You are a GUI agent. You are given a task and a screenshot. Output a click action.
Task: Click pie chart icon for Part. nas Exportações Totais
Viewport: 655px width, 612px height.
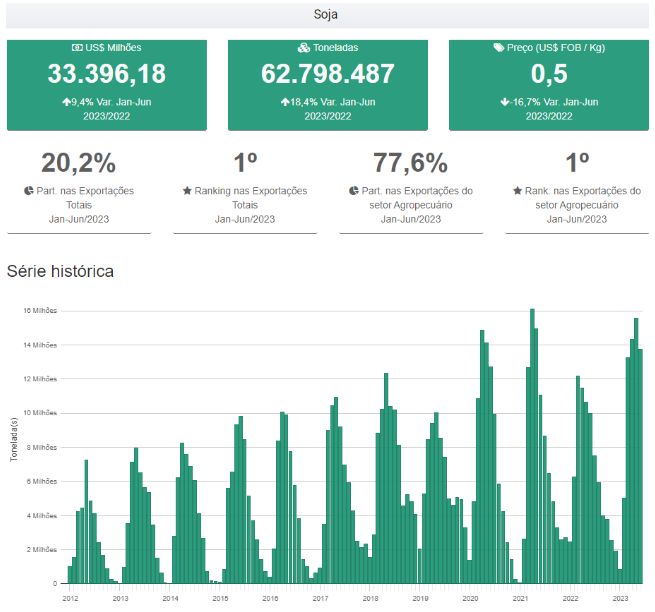coord(29,191)
